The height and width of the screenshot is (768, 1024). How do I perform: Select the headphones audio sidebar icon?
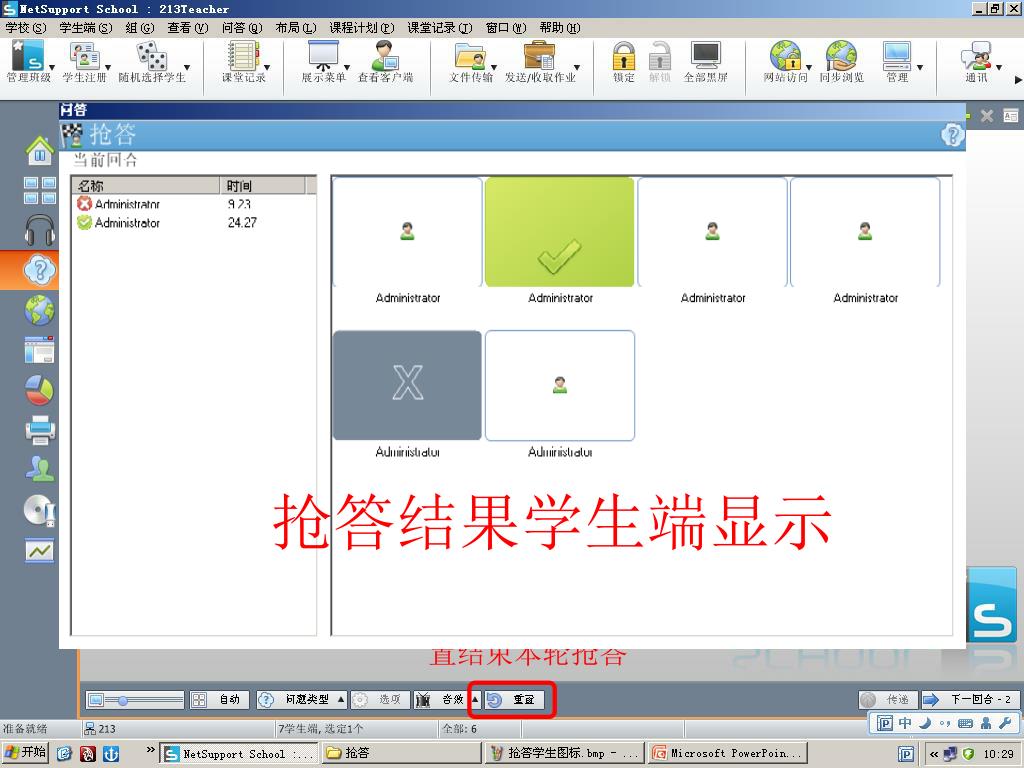coord(40,230)
